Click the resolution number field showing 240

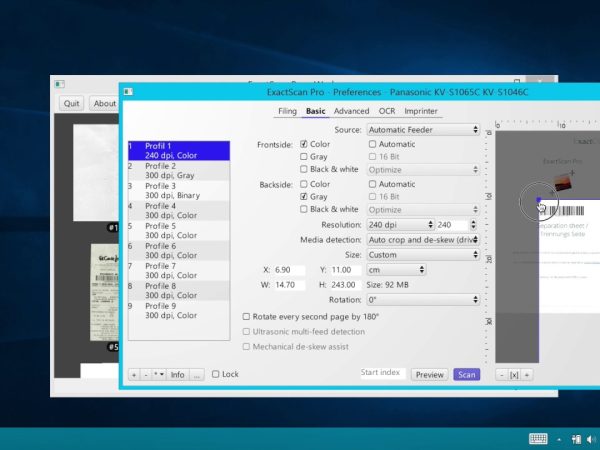click(x=452, y=225)
